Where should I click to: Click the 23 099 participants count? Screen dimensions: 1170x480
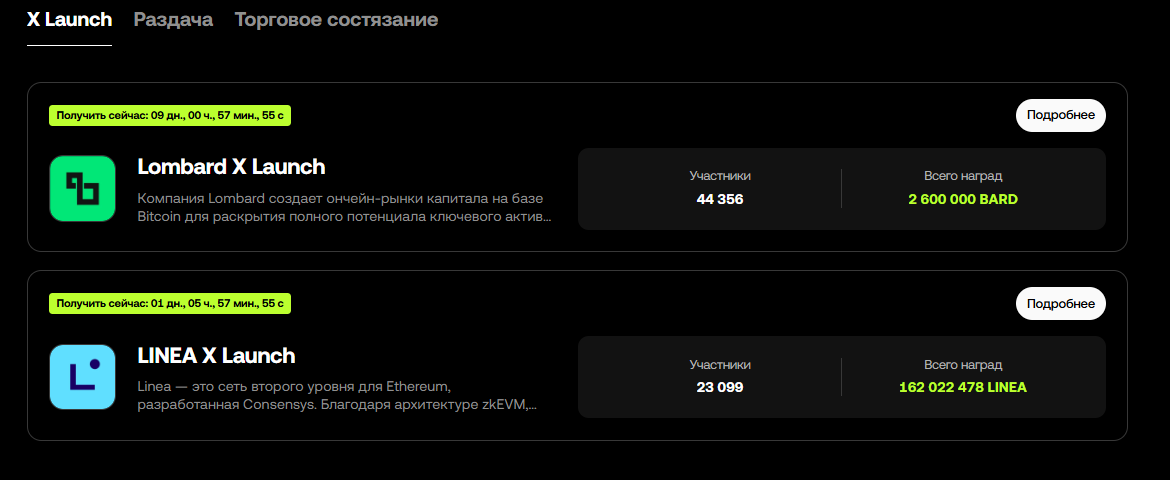[720, 387]
